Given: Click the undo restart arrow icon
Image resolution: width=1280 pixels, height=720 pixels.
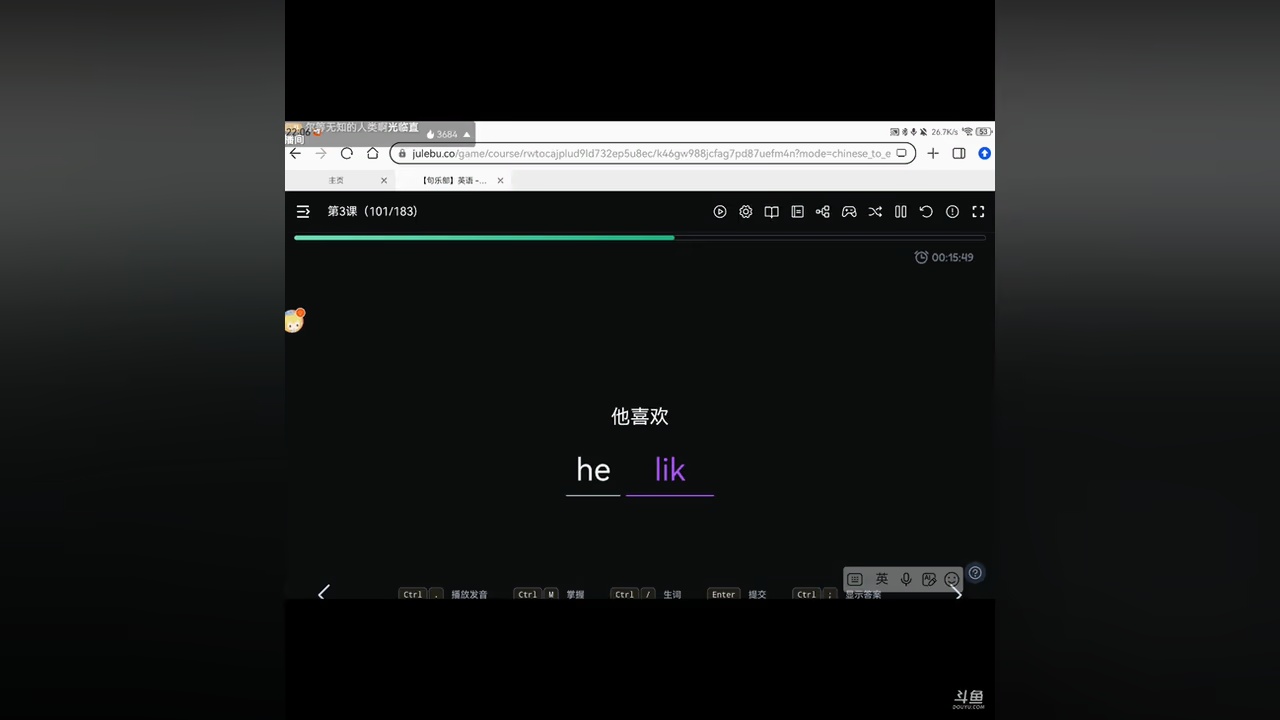Looking at the screenshot, I should click(x=926, y=212).
